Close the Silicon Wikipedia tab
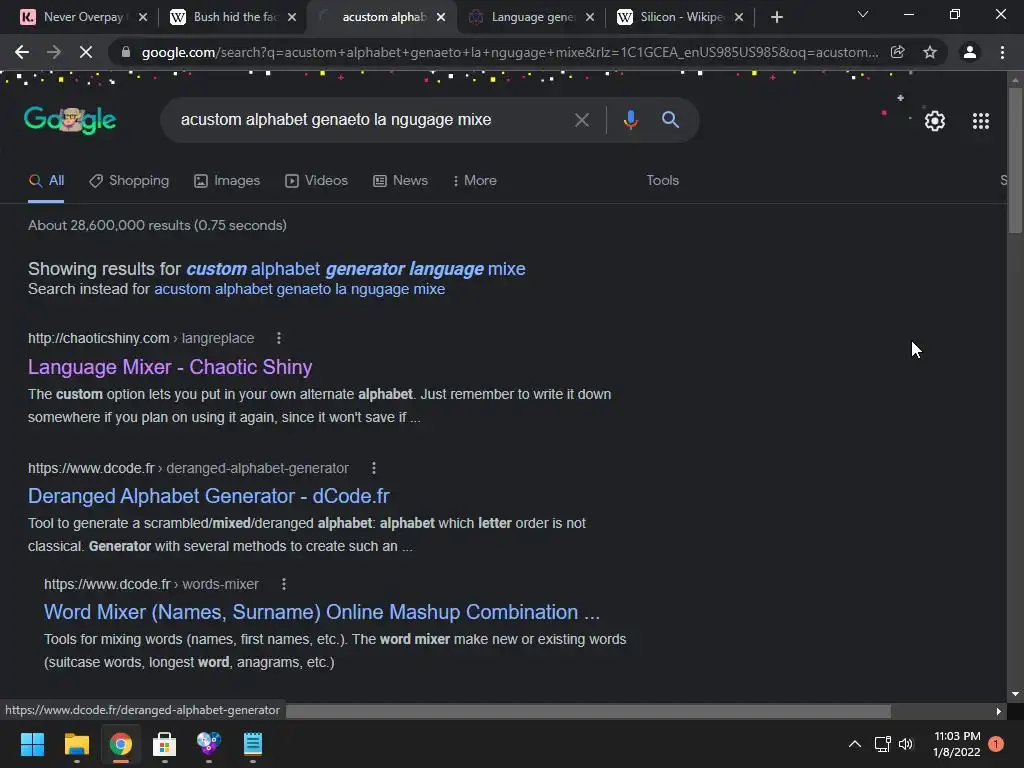The width and height of the screenshot is (1024, 768). (x=739, y=17)
